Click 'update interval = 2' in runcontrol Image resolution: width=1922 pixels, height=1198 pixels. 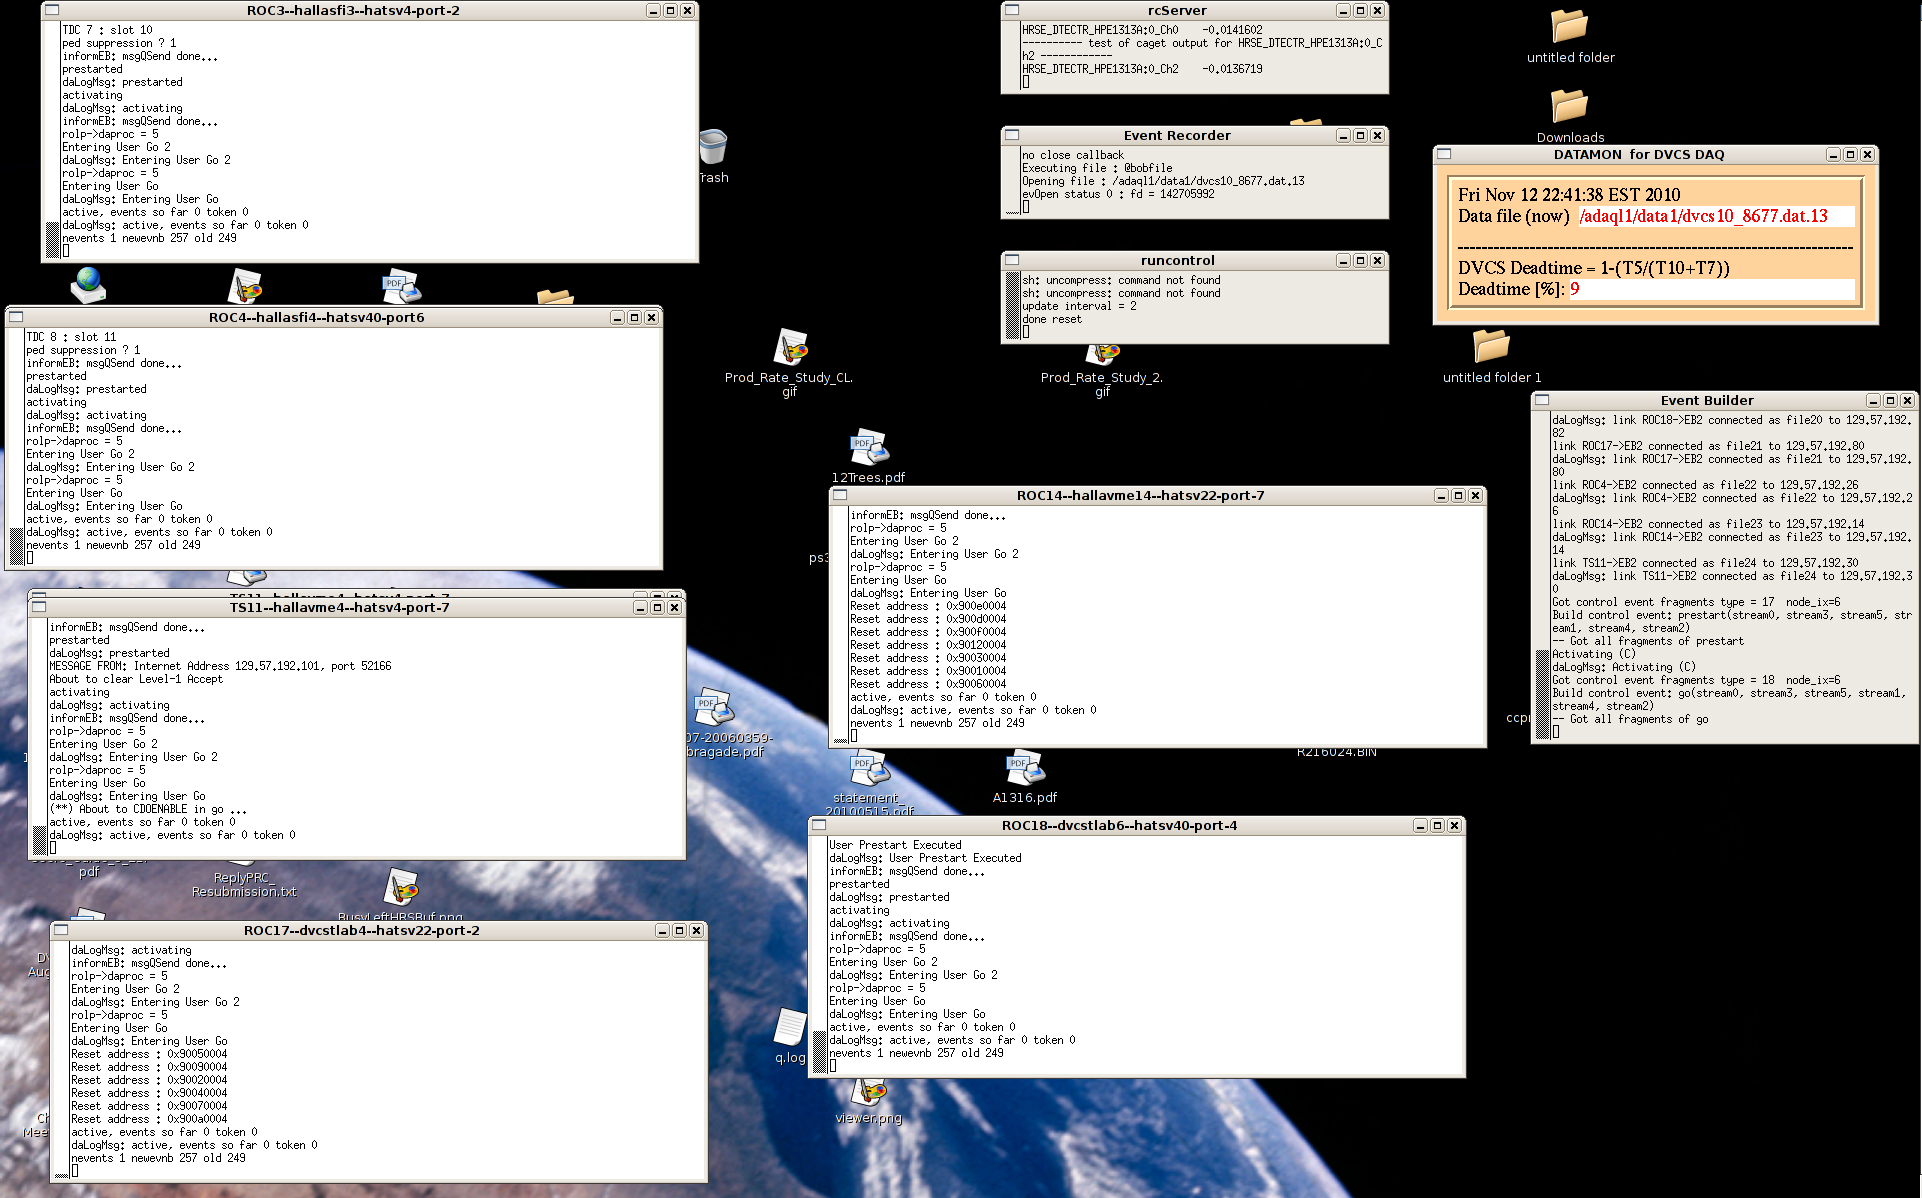(1079, 306)
